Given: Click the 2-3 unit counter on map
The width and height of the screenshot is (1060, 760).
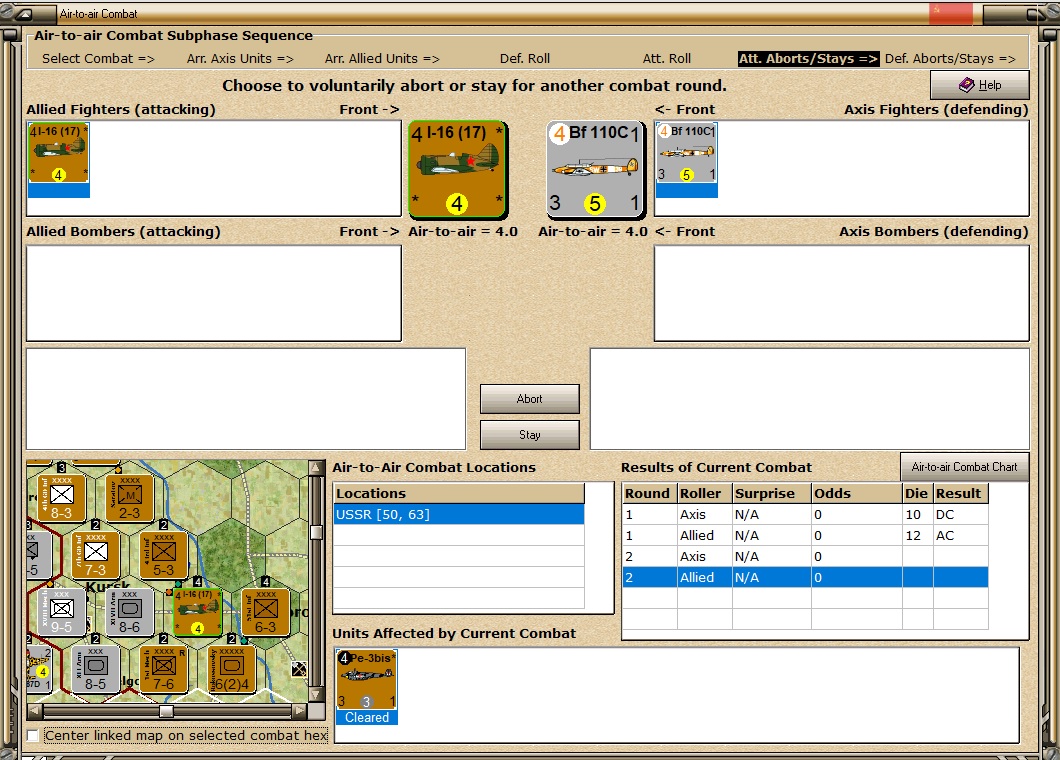Looking at the screenshot, I should [x=130, y=498].
